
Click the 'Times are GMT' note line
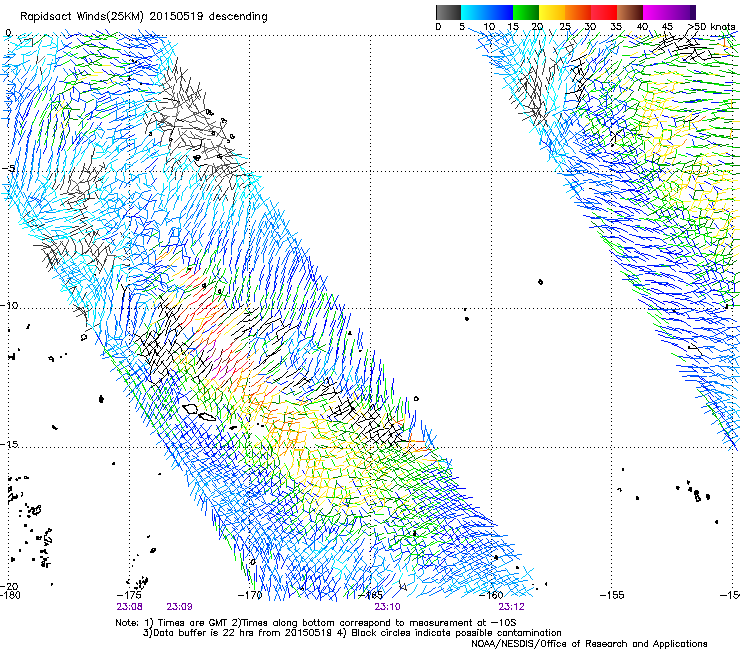[x=316, y=623]
